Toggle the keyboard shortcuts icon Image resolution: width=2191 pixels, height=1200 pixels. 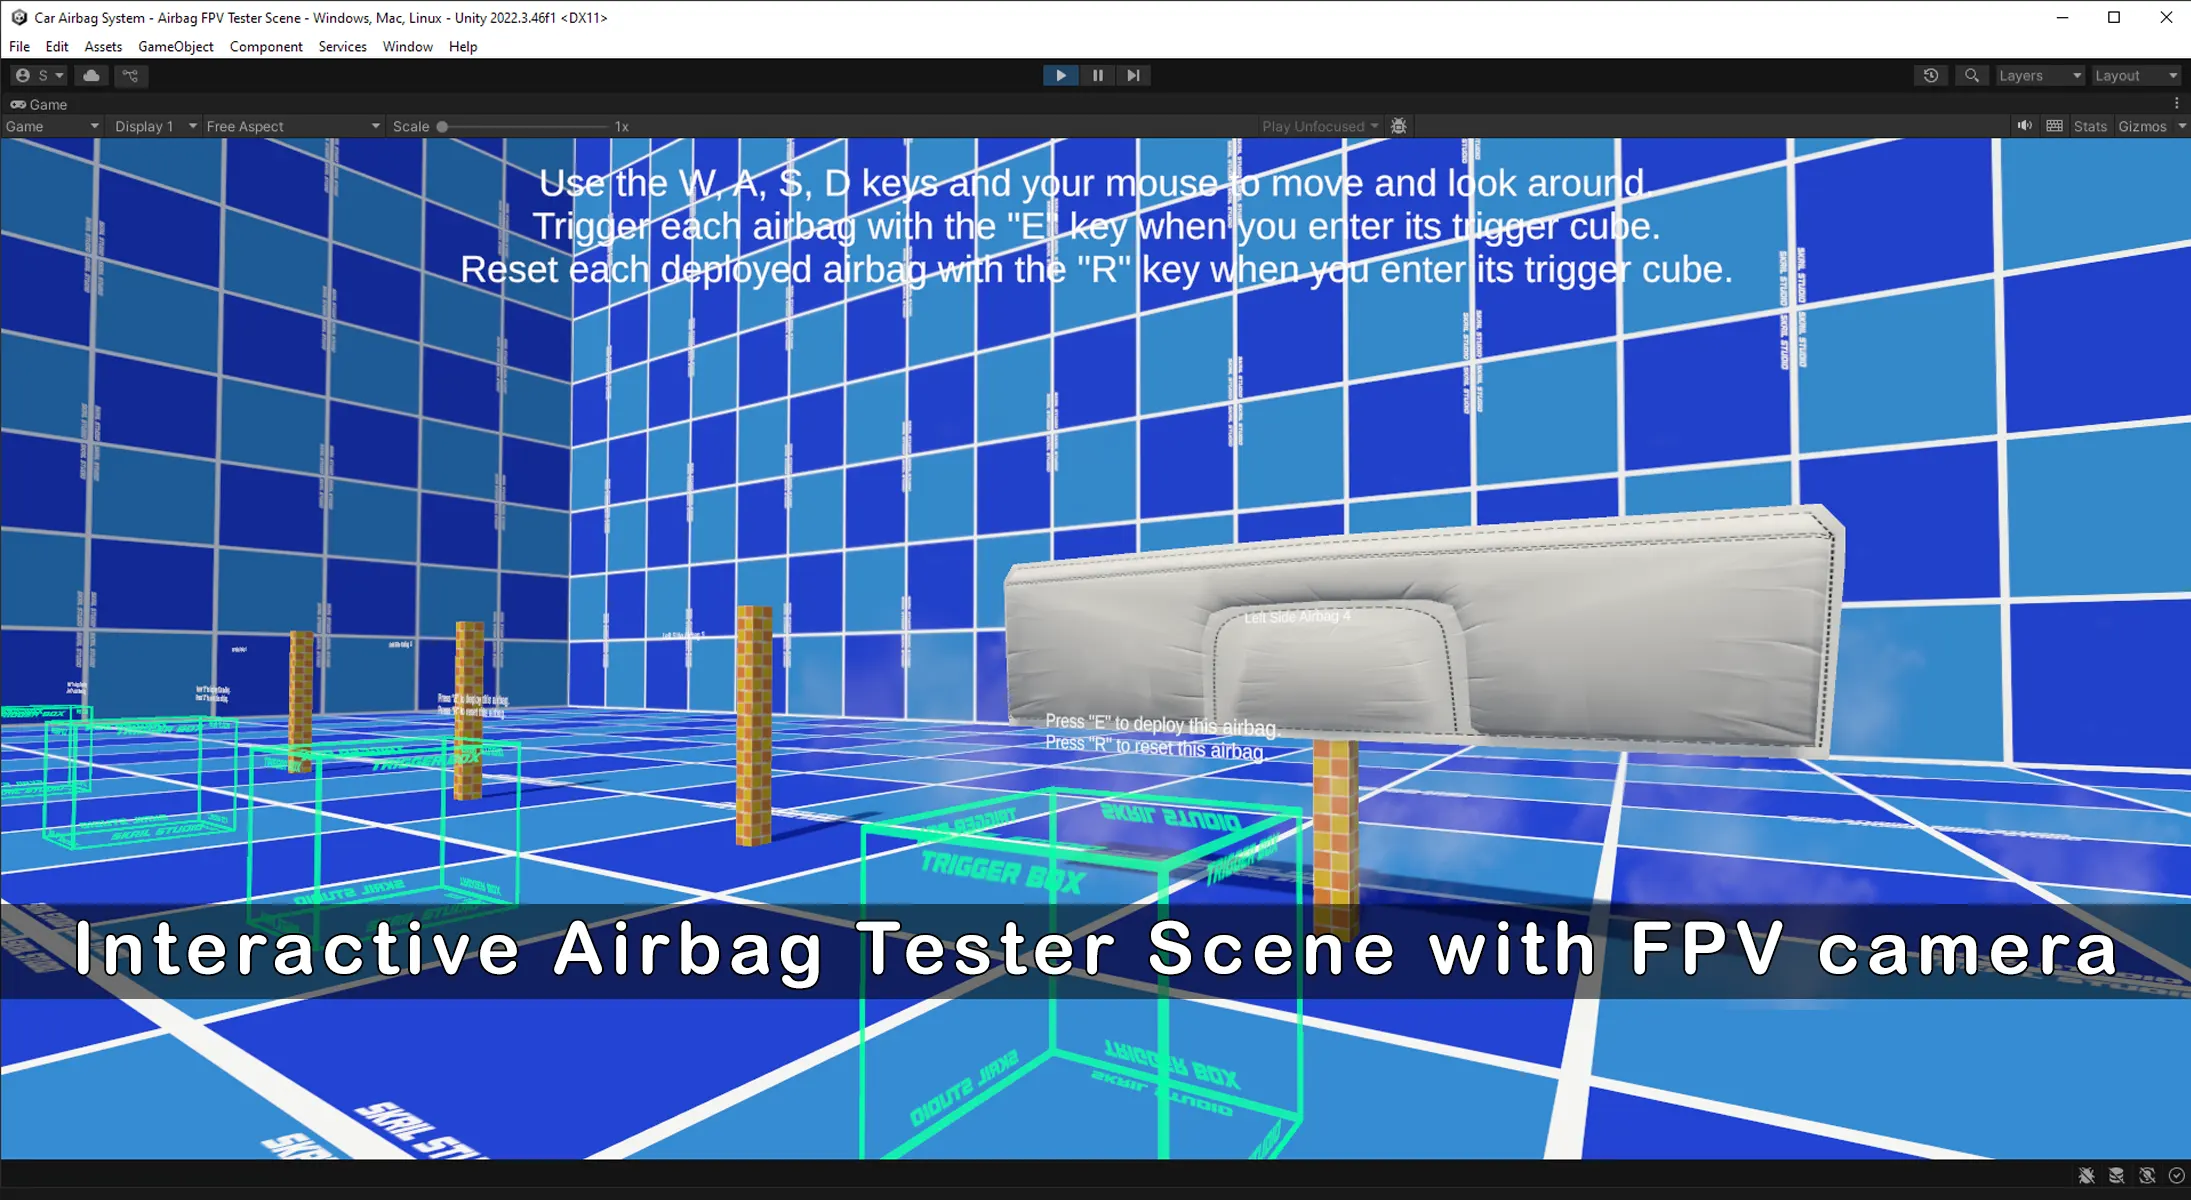2054,126
